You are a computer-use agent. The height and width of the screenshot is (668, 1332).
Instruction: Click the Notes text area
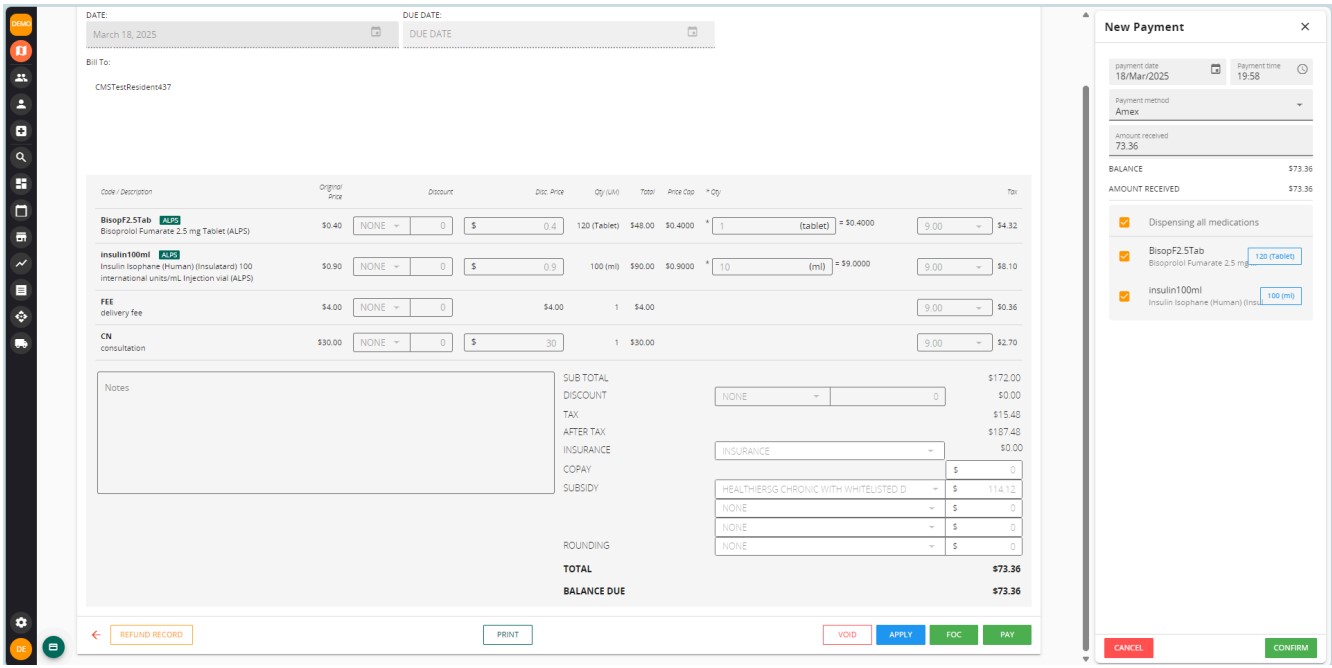(326, 433)
